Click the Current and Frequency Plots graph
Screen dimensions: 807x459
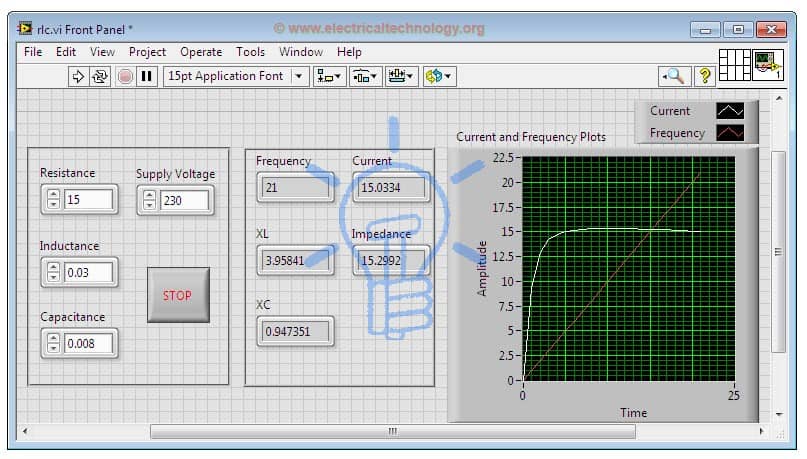[628, 269]
